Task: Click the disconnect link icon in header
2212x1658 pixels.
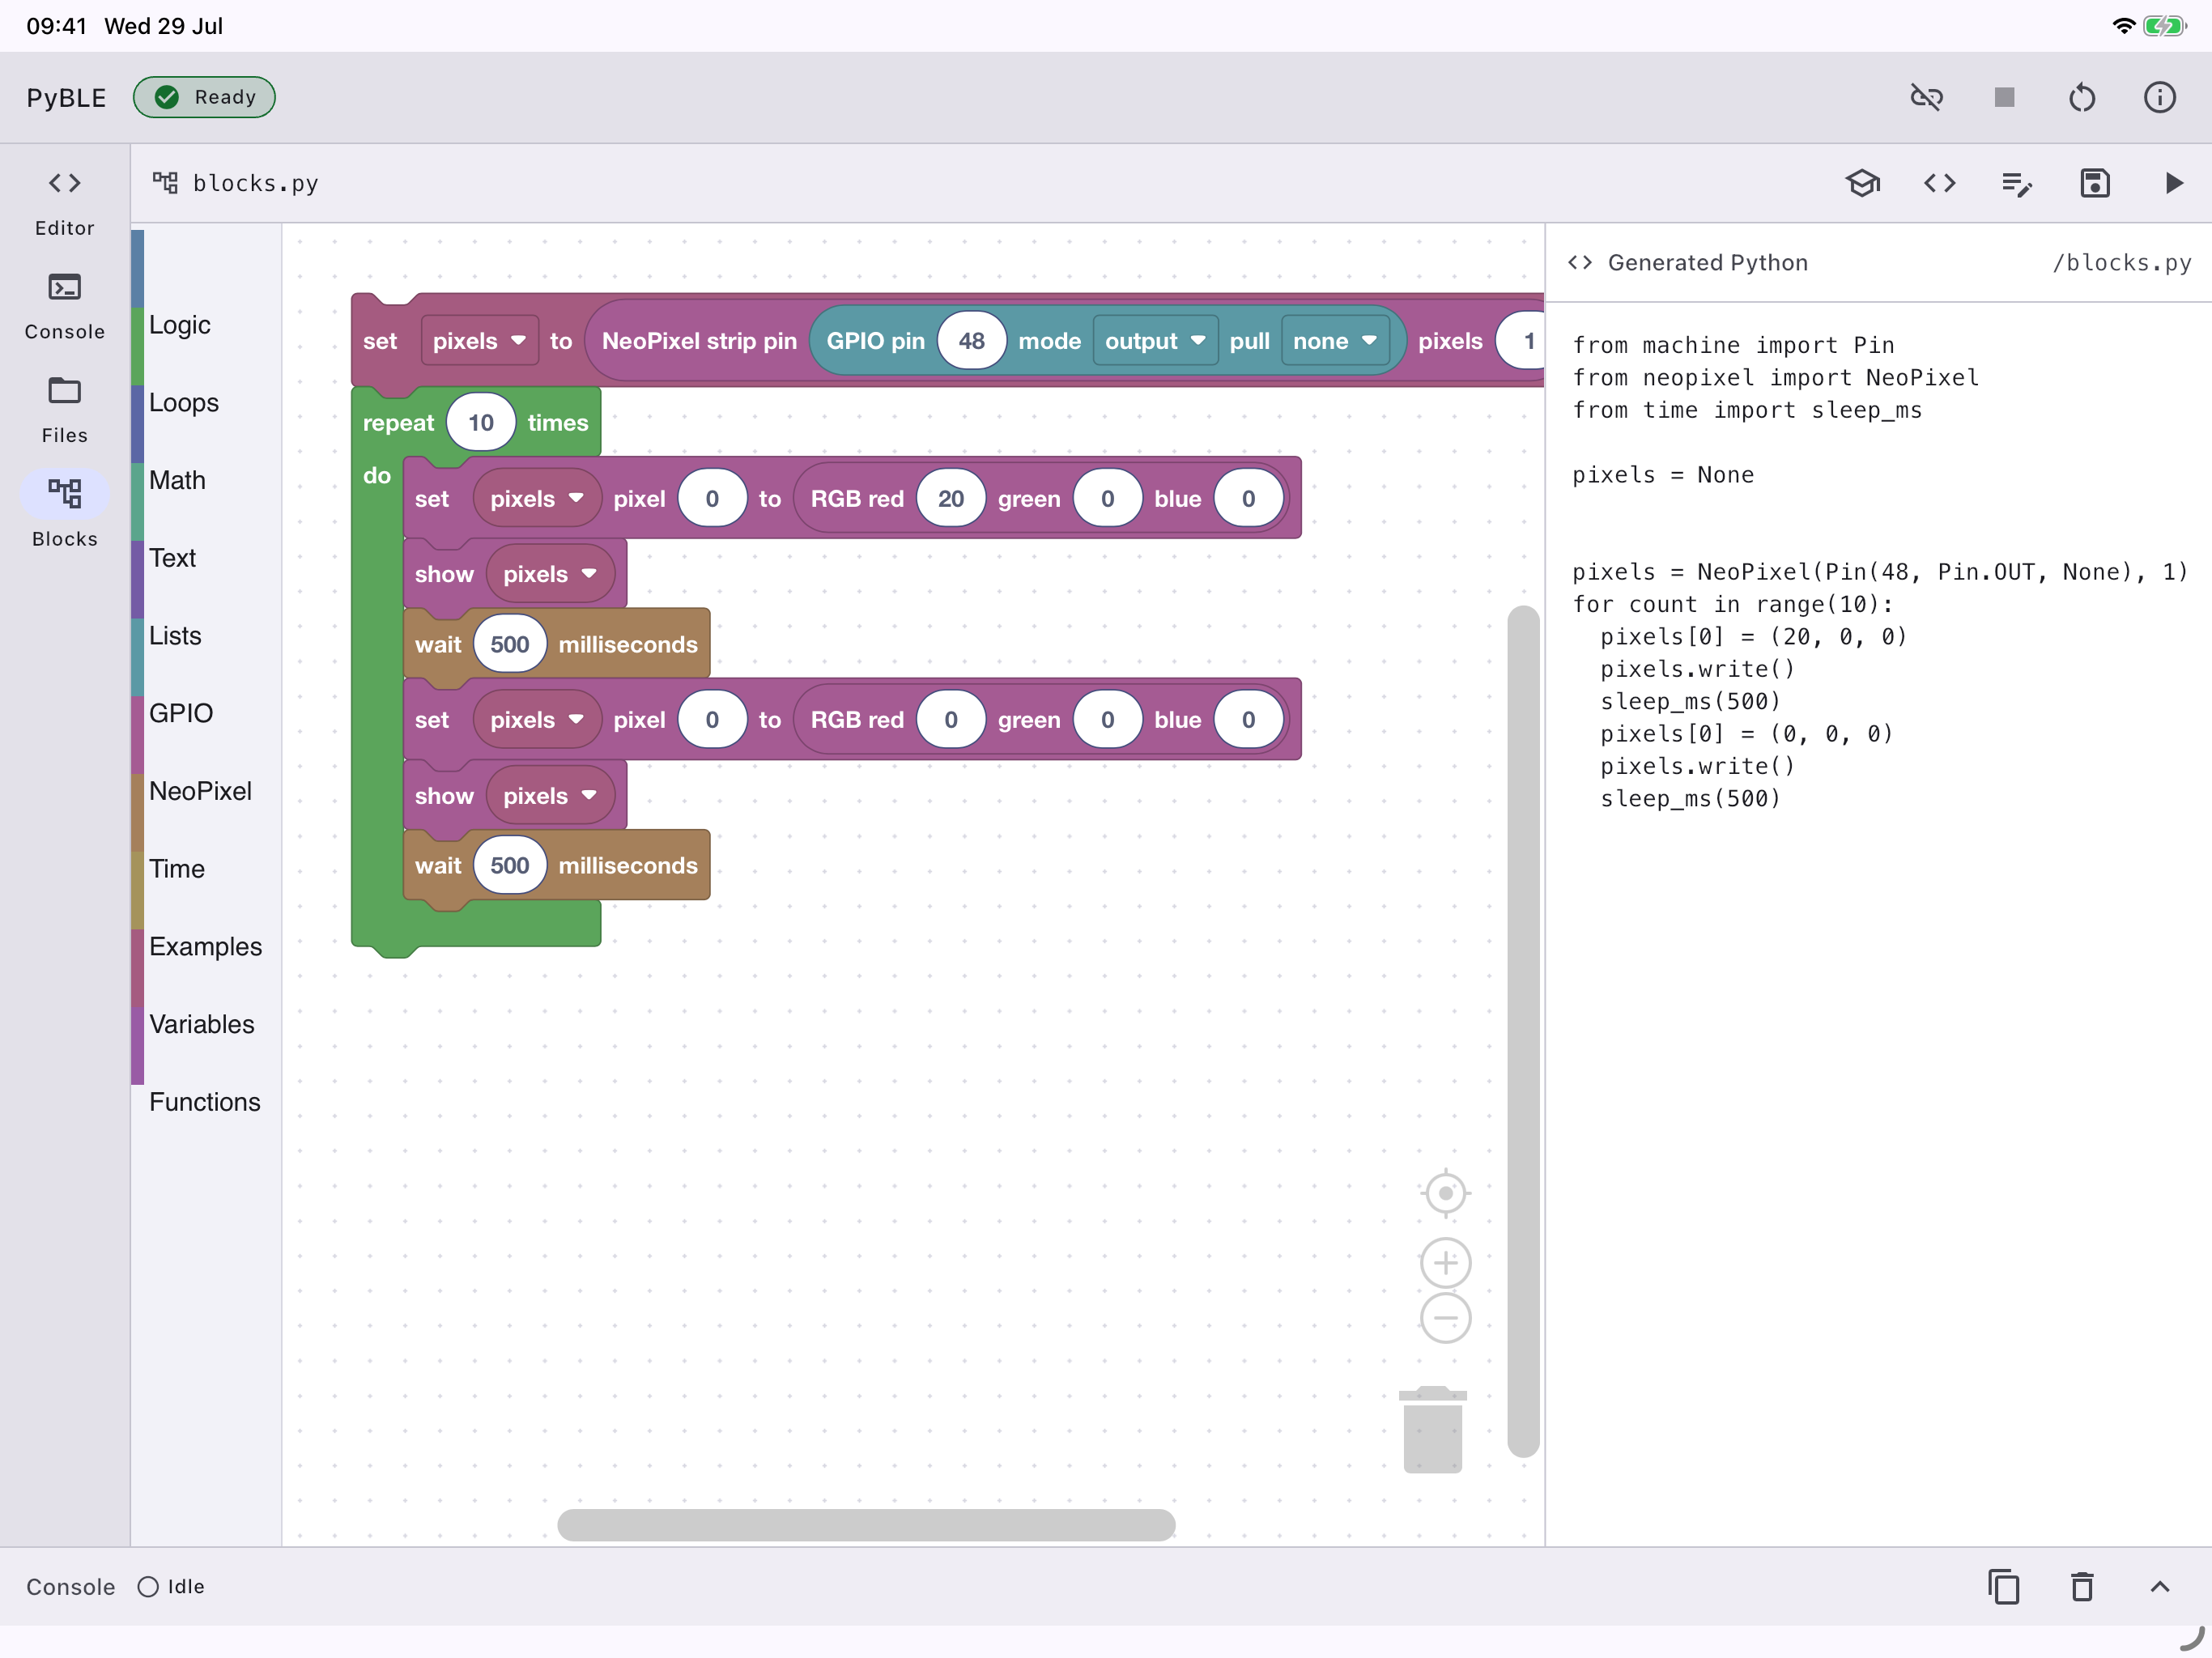Action: click(1926, 97)
